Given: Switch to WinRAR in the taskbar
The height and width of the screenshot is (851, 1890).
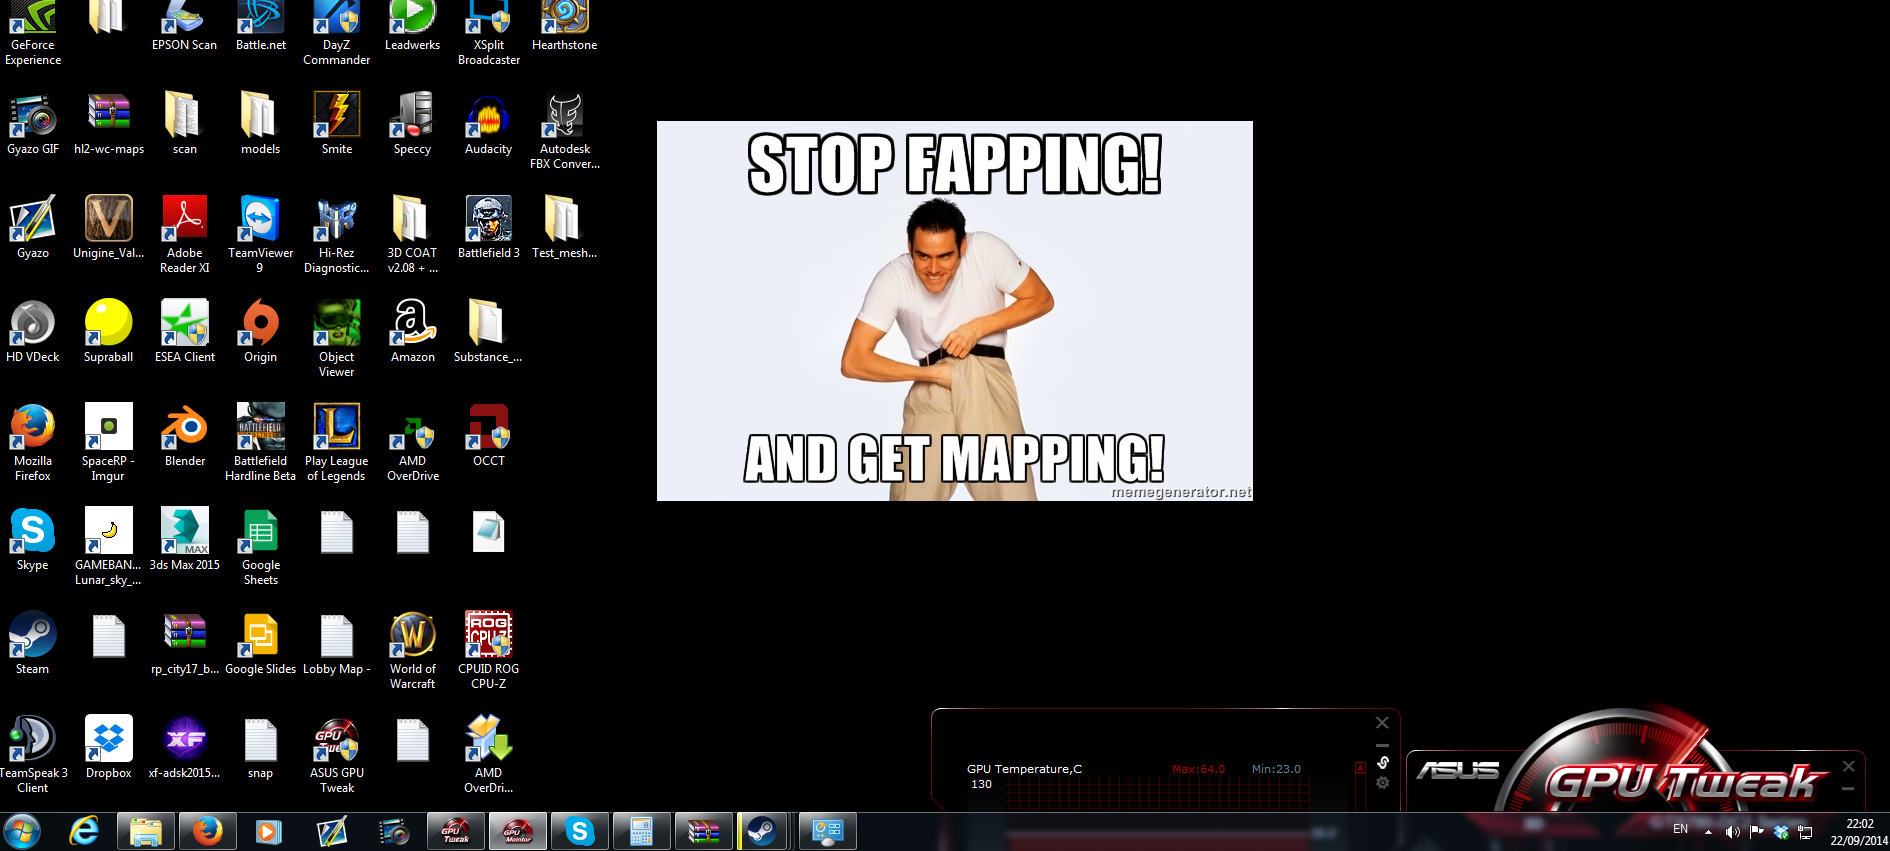Looking at the screenshot, I should pos(704,832).
